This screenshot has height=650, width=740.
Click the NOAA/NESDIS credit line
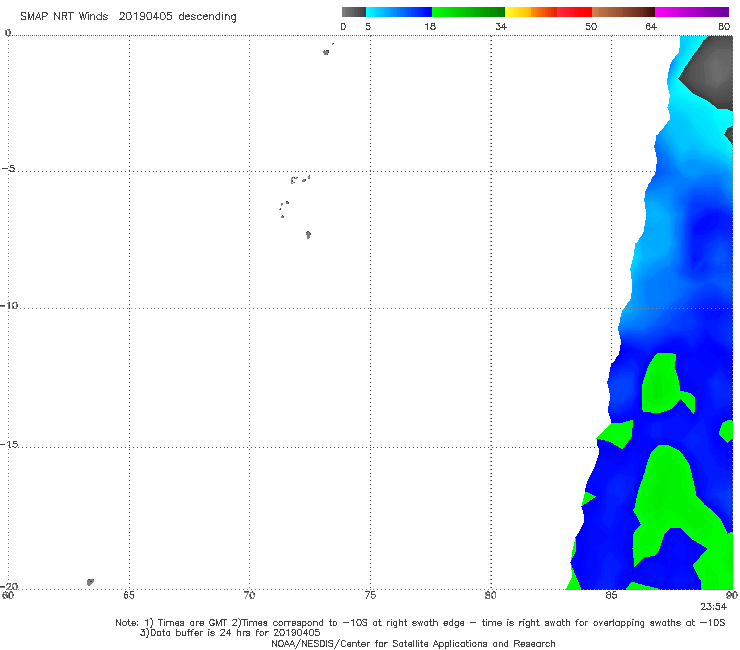pyautogui.click(x=413, y=643)
